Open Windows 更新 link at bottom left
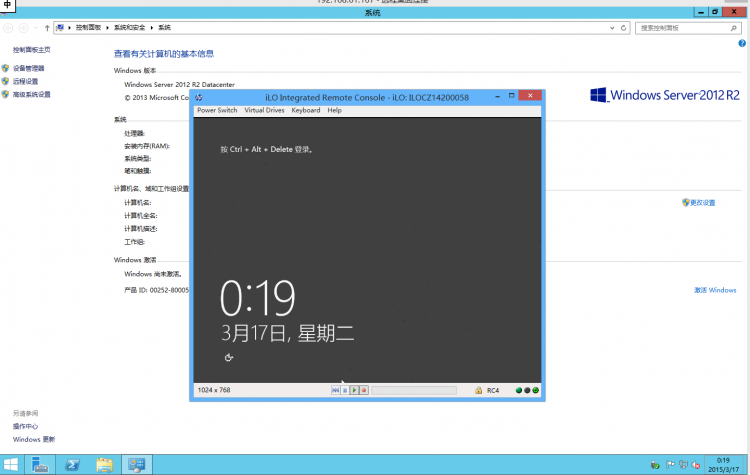This screenshot has height=475, width=750. click(x=34, y=439)
